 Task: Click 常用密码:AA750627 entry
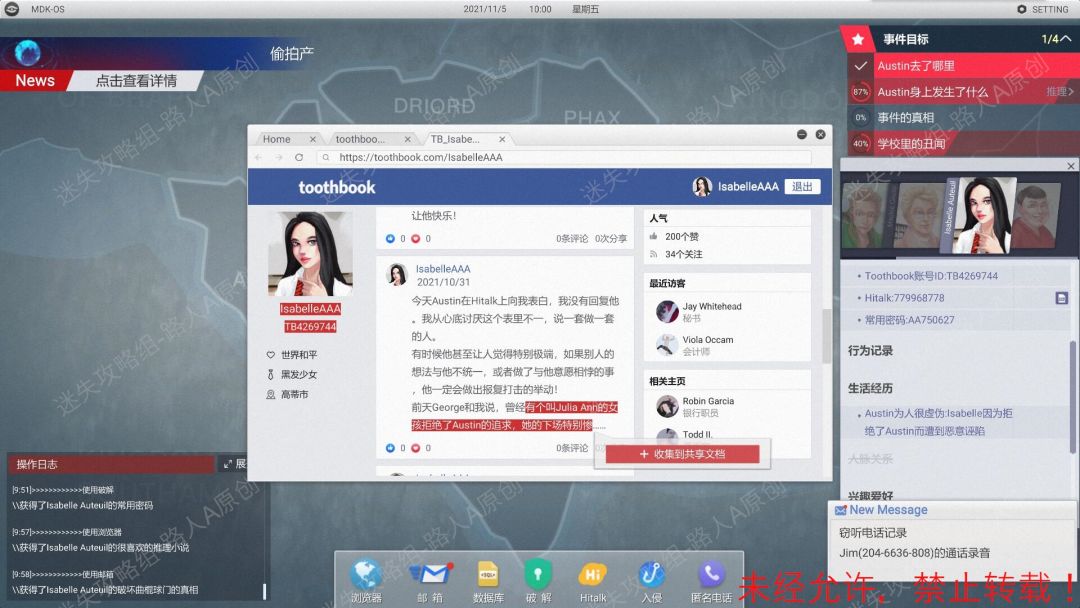[x=909, y=319]
